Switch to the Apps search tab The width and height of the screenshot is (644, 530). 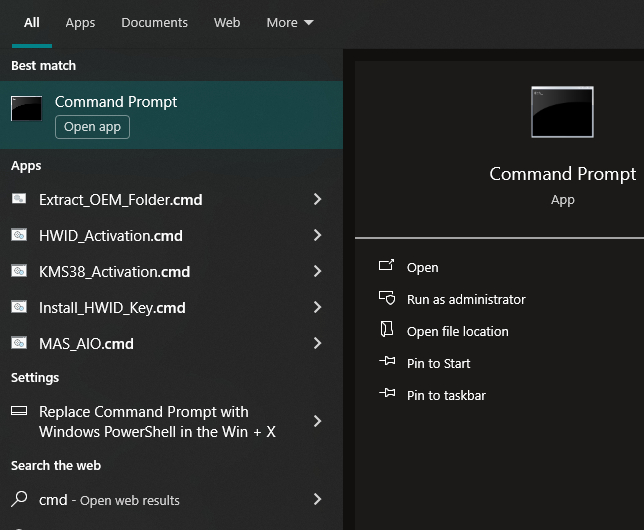(80, 23)
